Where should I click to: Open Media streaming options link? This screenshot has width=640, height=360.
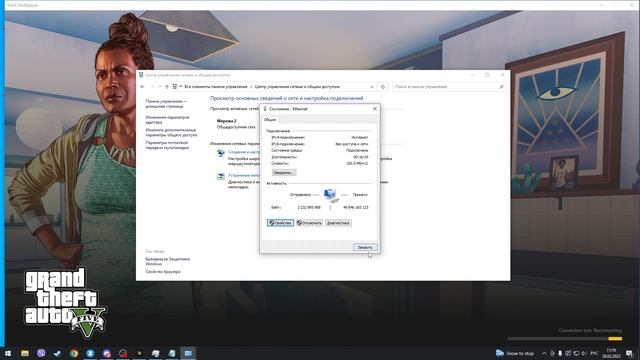[x=167, y=145]
